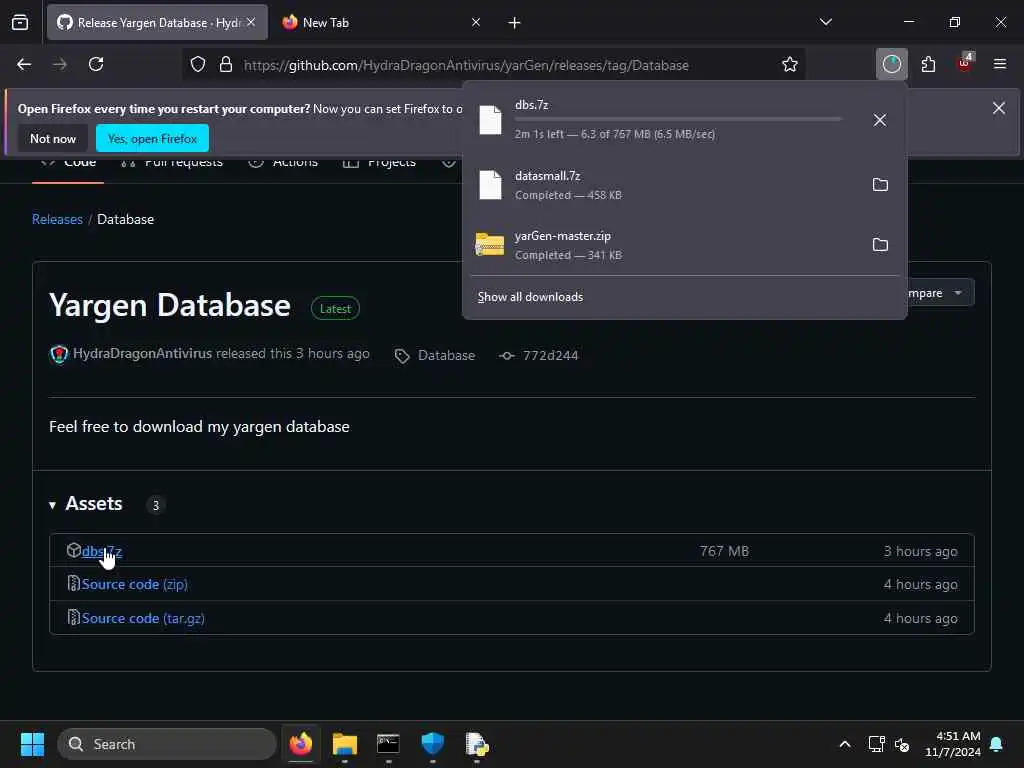Viewport: 1024px width, 768px height.
Task: Go forward to the next page
Action: 60,65
